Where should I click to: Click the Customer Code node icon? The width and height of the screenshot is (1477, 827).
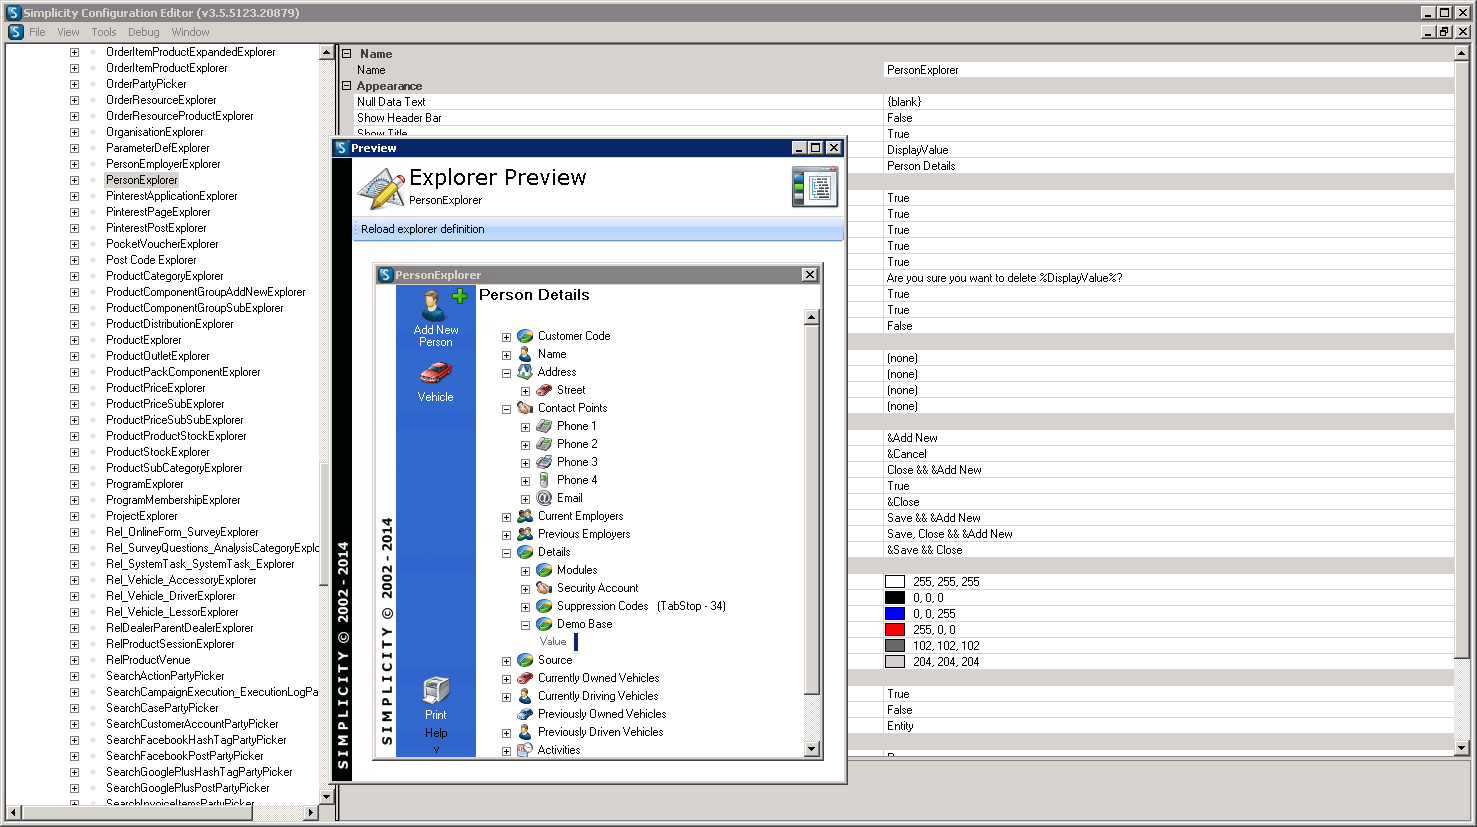tap(525, 336)
